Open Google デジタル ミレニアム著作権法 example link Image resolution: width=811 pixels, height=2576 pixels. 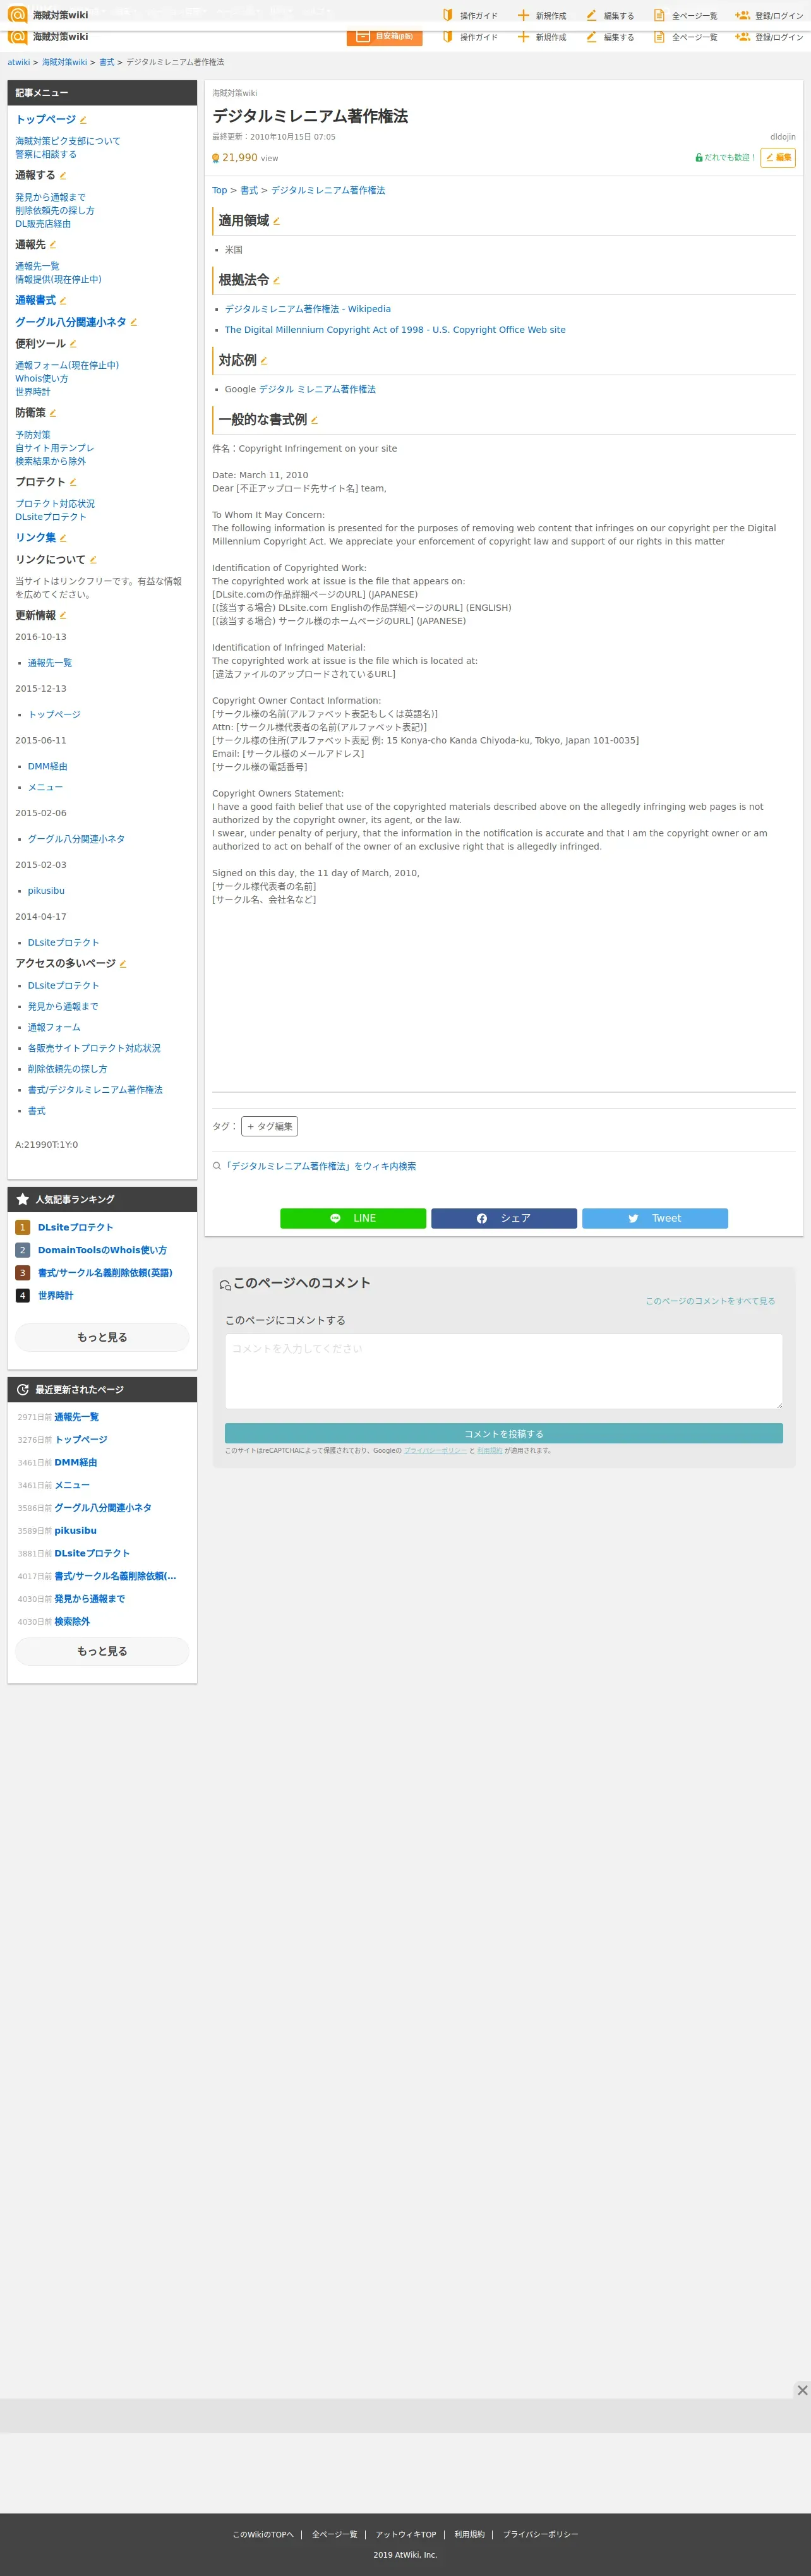point(317,389)
